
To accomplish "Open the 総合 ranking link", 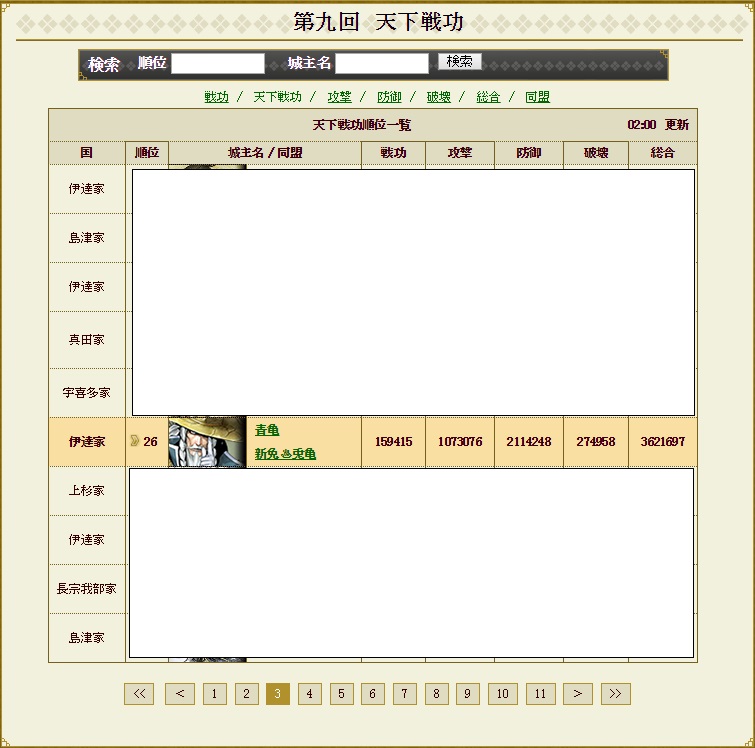I will (x=488, y=97).
